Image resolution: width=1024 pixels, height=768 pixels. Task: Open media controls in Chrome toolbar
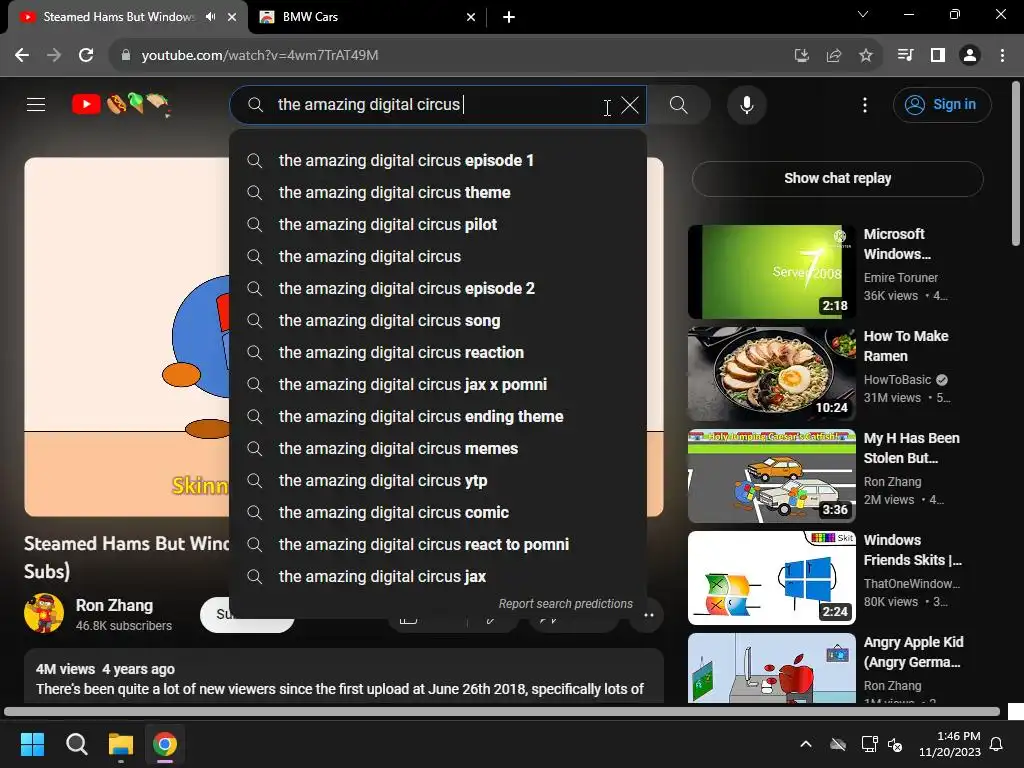point(905,56)
